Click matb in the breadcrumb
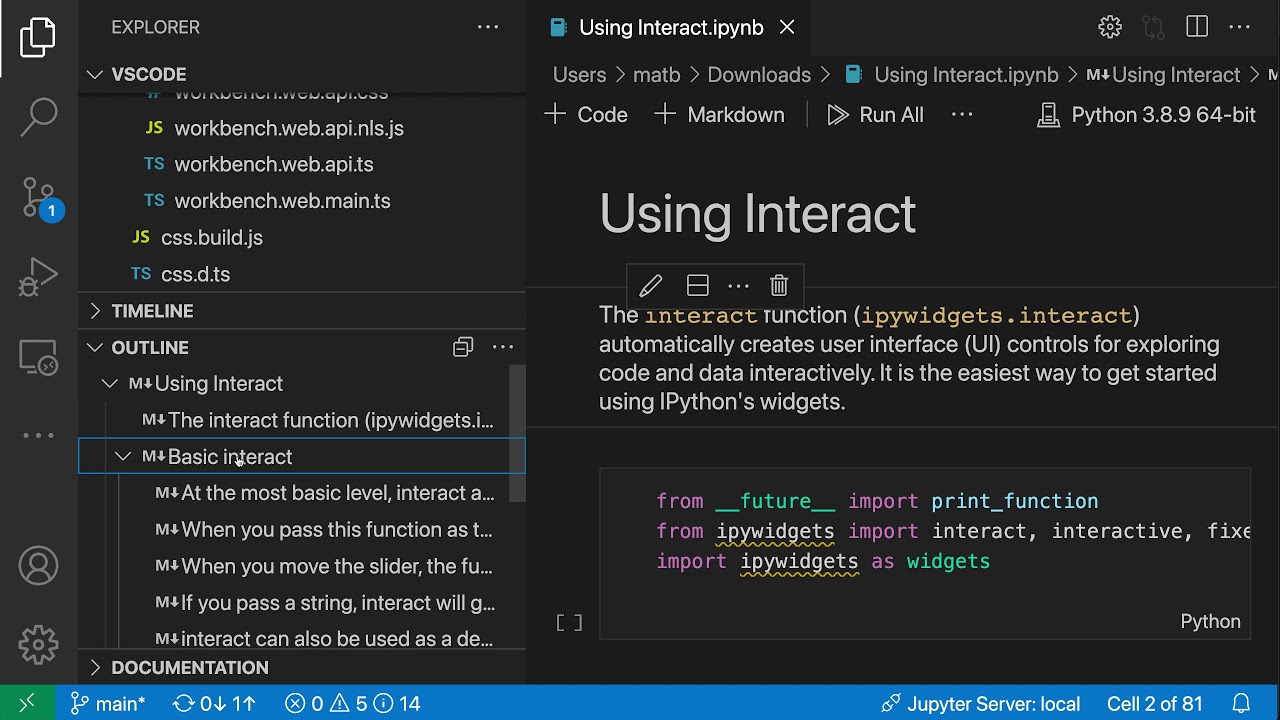This screenshot has width=1280, height=720. coord(656,75)
